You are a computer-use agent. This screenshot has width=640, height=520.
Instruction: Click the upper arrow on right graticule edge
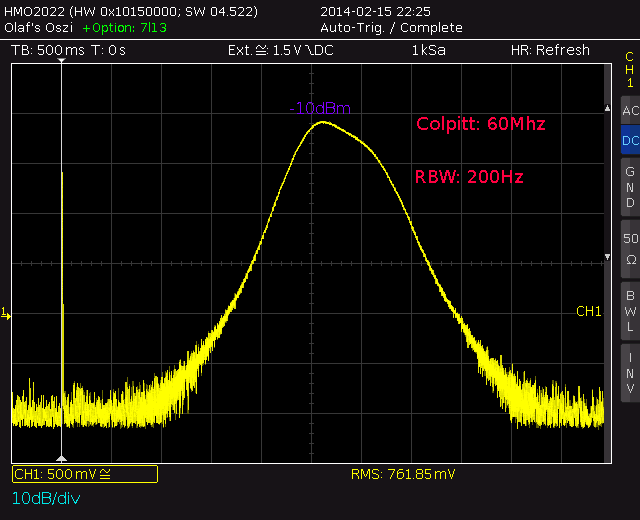coord(607,108)
